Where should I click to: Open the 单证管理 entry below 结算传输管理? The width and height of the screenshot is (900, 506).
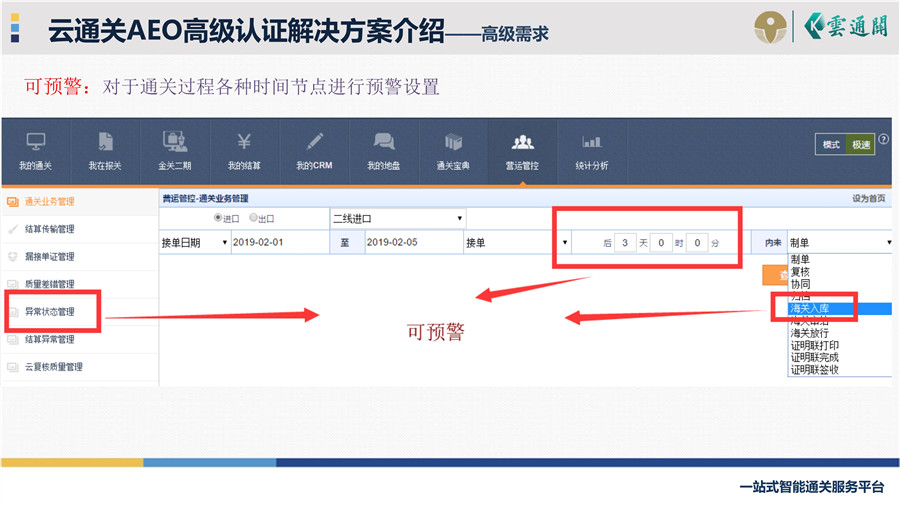[x=49, y=256]
